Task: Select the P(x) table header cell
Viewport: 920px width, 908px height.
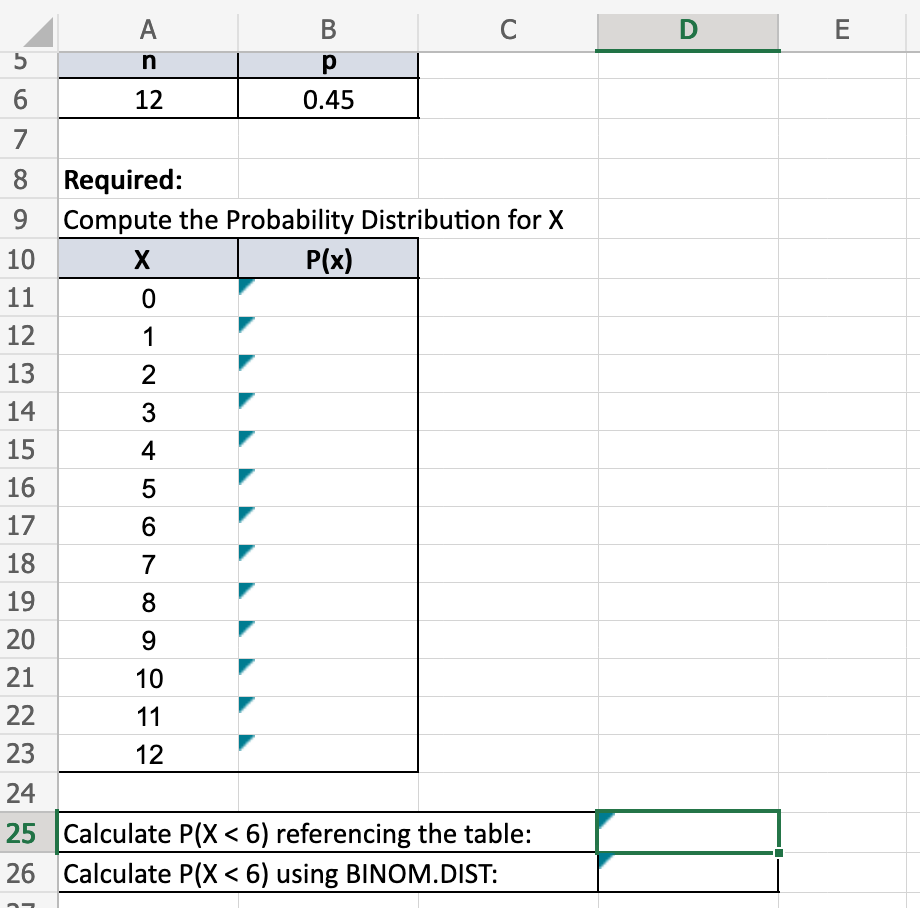Action: tap(328, 258)
